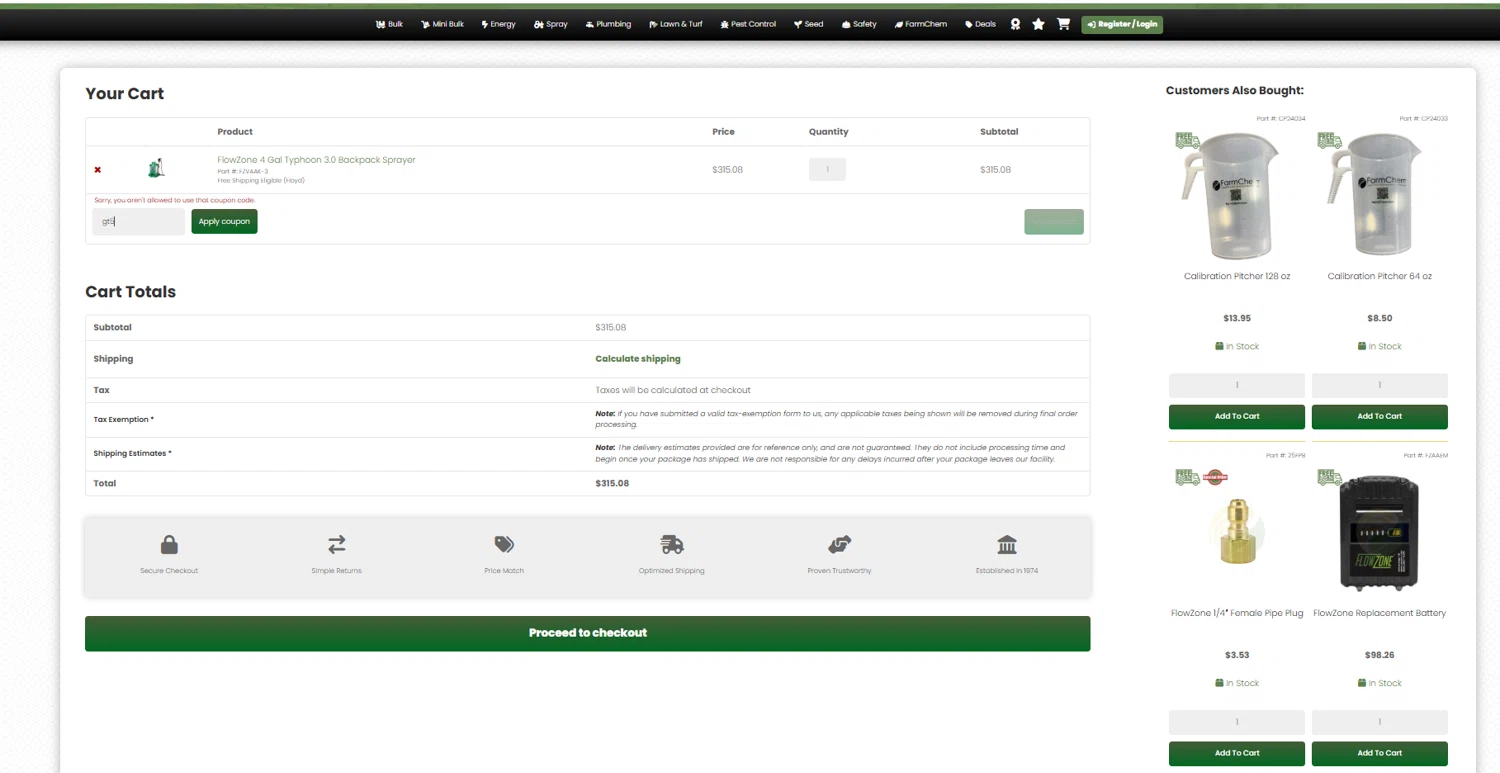This screenshot has height=773, width=1500.
Task: Click free shipping badge on 64 oz pitcher
Action: coord(1329,141)
